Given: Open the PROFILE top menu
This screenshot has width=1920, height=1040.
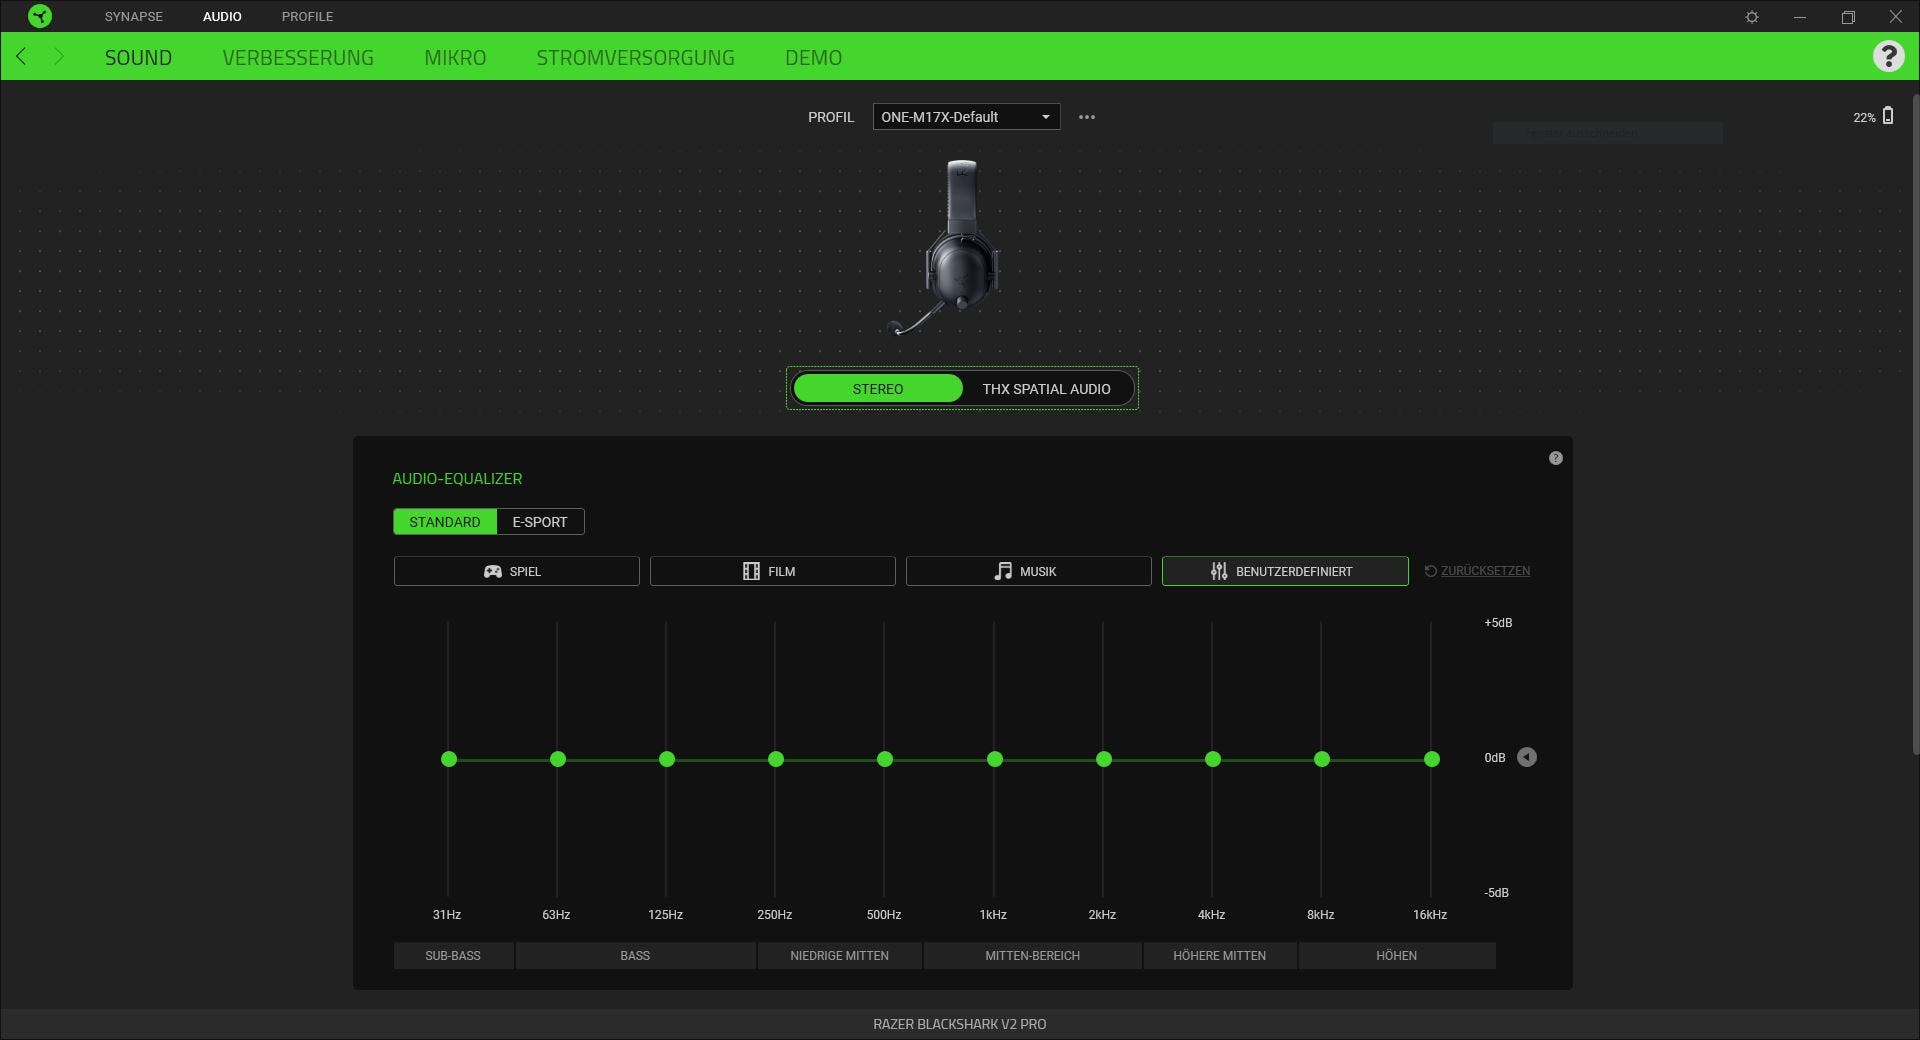Looking at the screenshot, I should click(x=307, y=17).
